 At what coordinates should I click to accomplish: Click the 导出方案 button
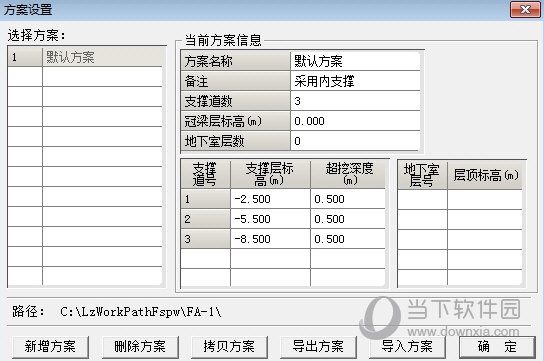[318, 346]
